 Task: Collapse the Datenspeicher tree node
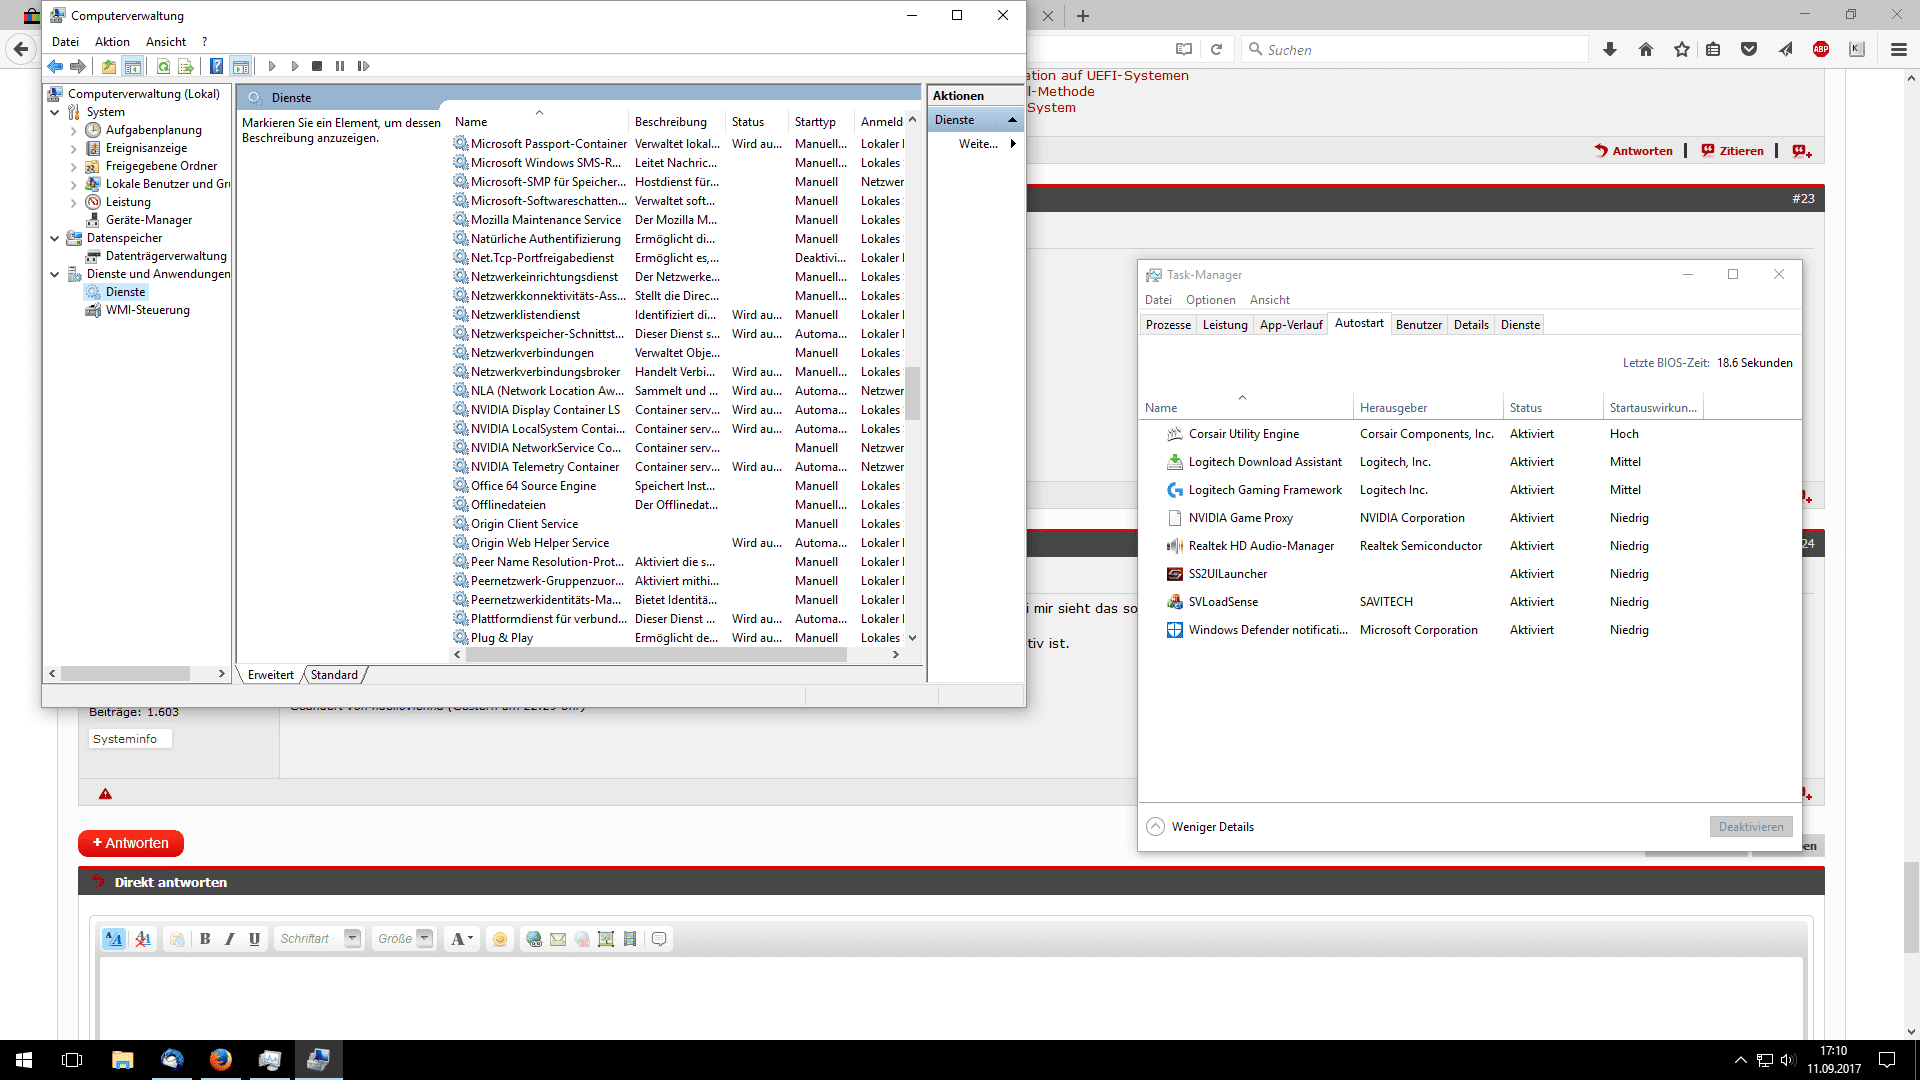[x=55, y=238]
